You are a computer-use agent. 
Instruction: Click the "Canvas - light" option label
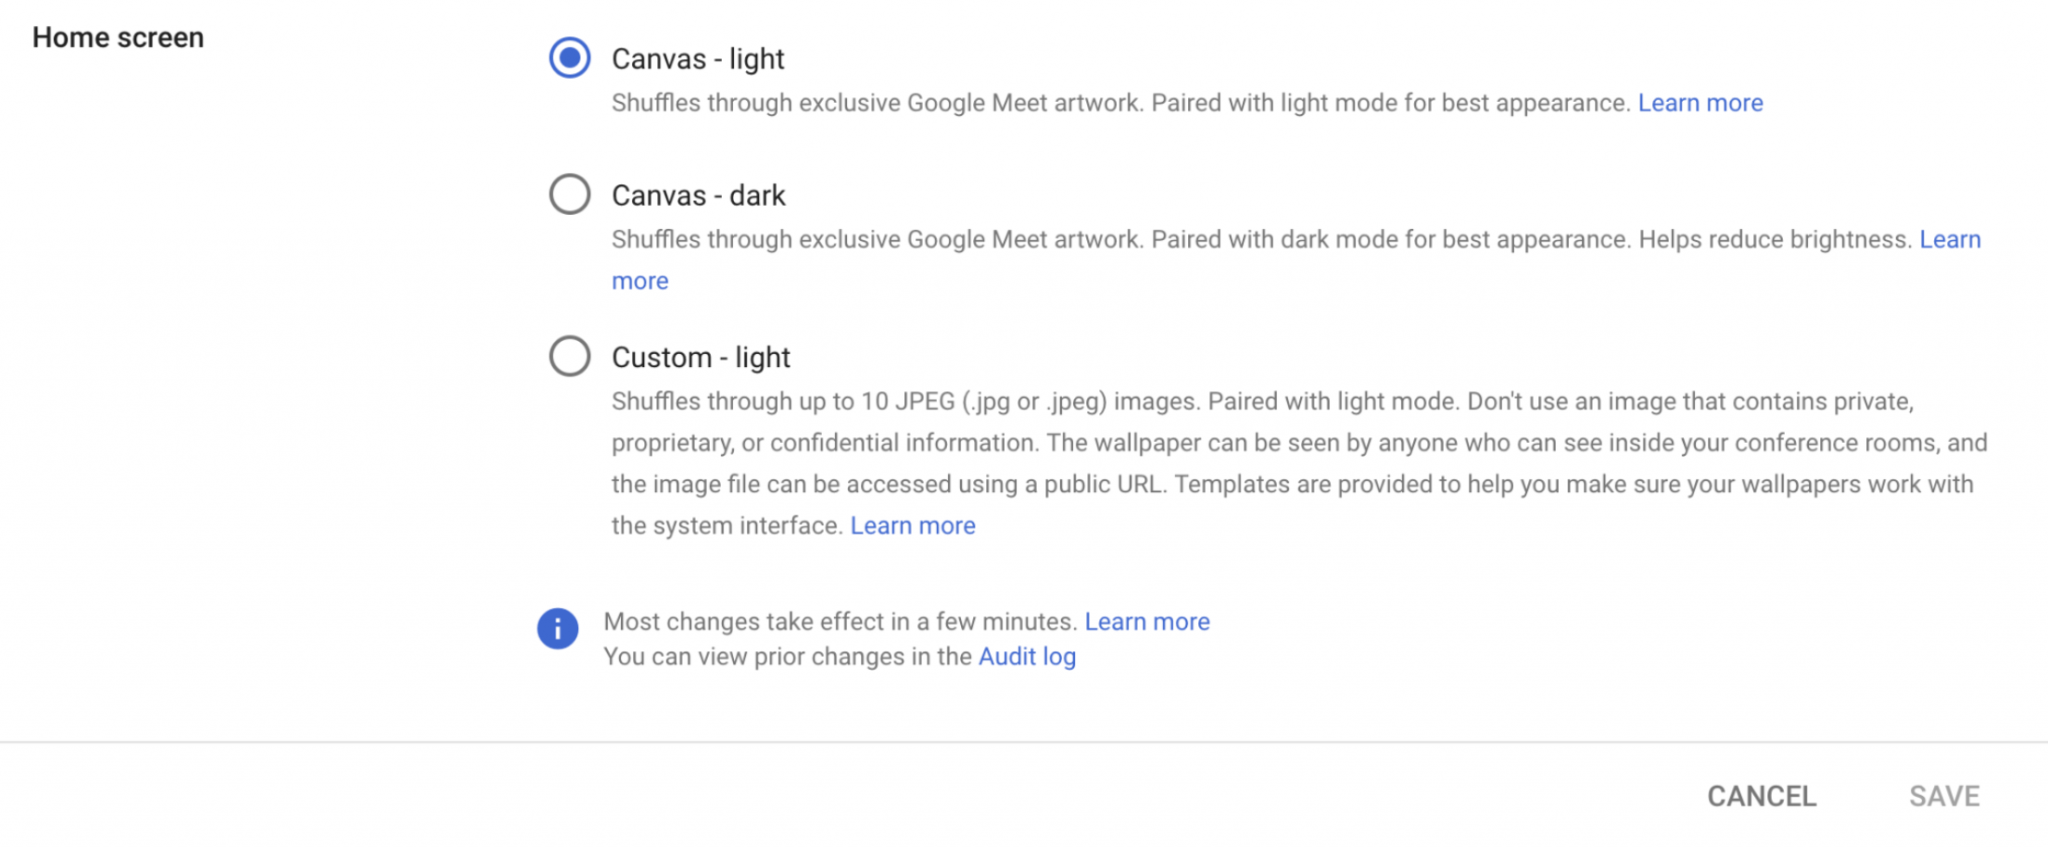(698, 58)
